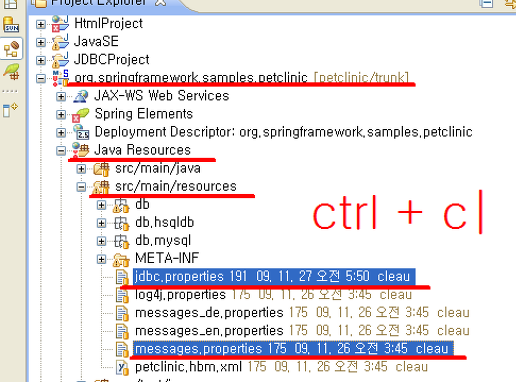This screenshot has width=516, height=382.
Task: Select Spring Elements label
Action: coord(144,114)
